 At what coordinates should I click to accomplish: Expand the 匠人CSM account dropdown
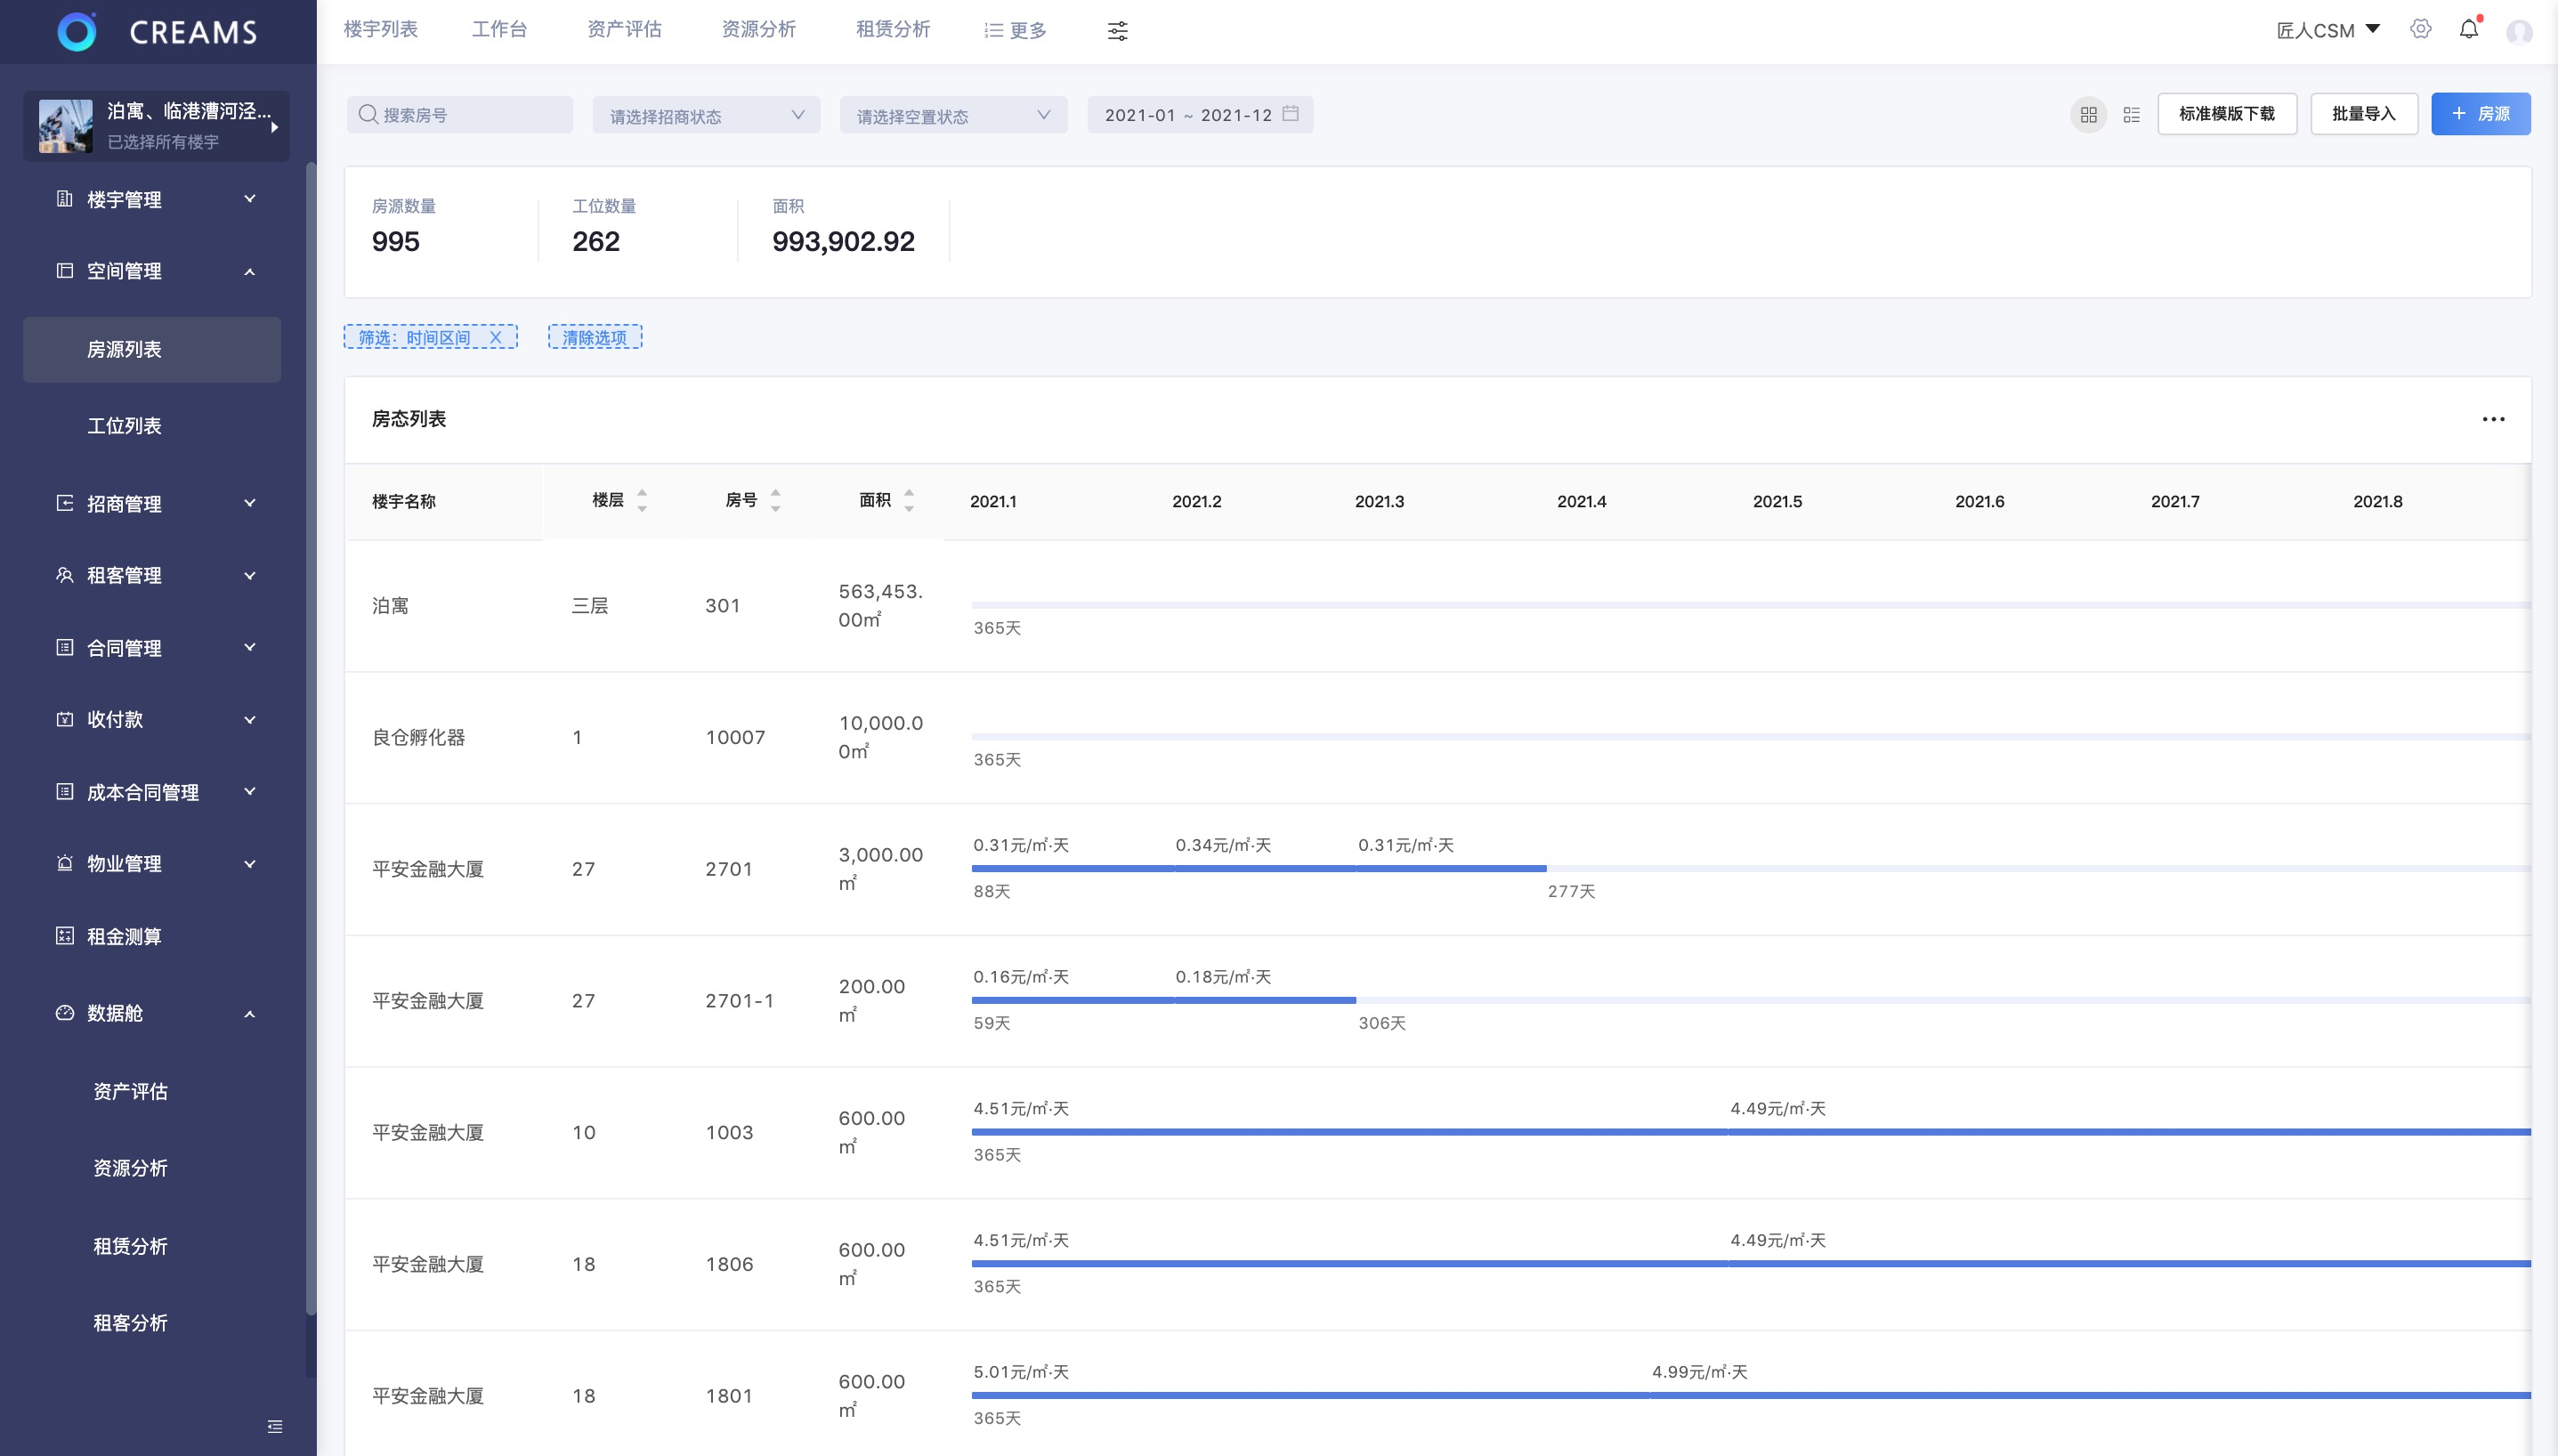pyautogui.click(x=2327, y=30)
